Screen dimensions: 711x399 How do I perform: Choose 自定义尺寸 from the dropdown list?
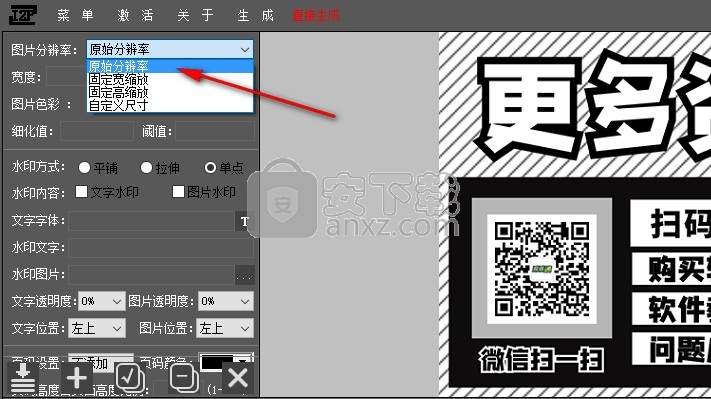coord(170,105)
